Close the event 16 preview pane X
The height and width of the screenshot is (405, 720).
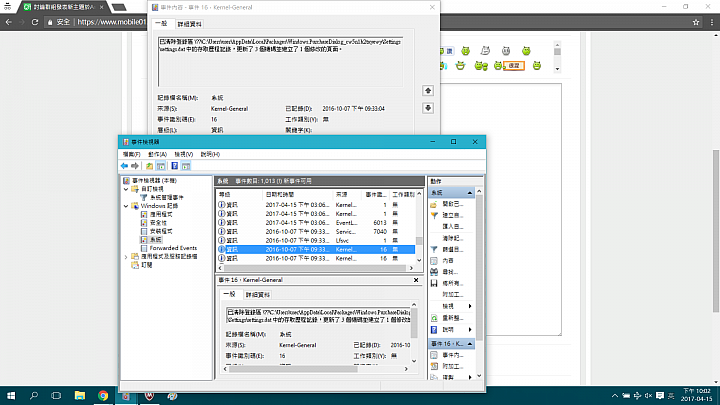click(416, 280)
